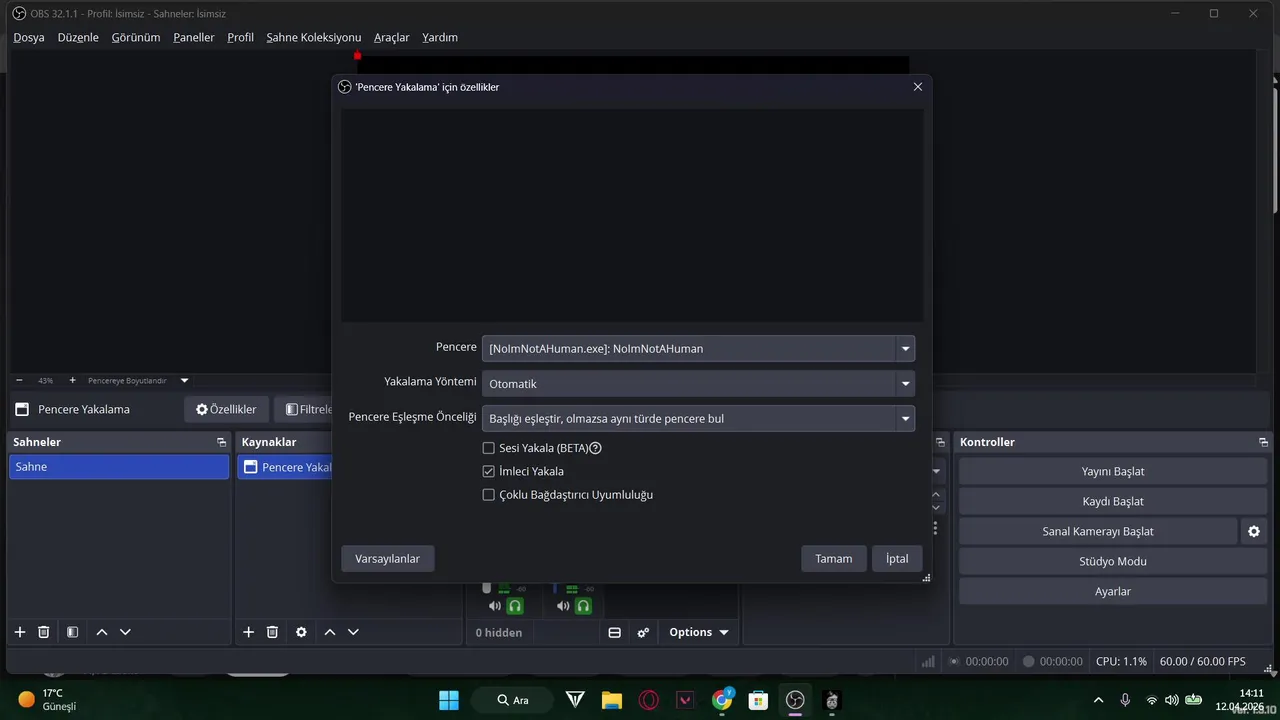Open the Araçlar menu
This screenshot has width=1280, height=720.
392,37
